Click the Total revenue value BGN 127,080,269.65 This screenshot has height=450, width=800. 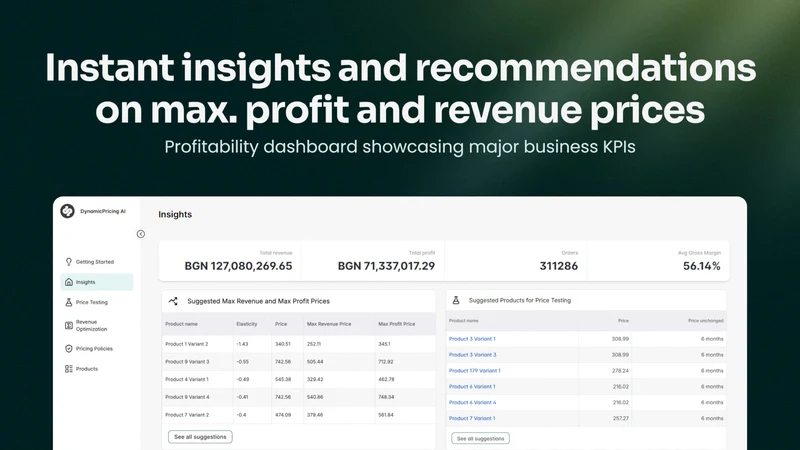(x=238, y=266)
